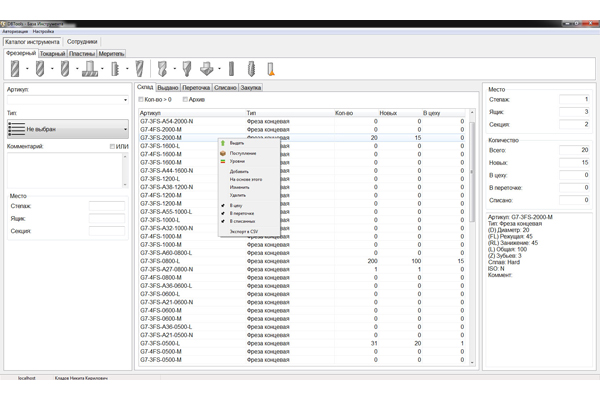The width and height of the screenshot is (600, 400).
Task: Click the cardboard box icon beside Поступление
Action: pyautogui.click(x=223, y=153)
